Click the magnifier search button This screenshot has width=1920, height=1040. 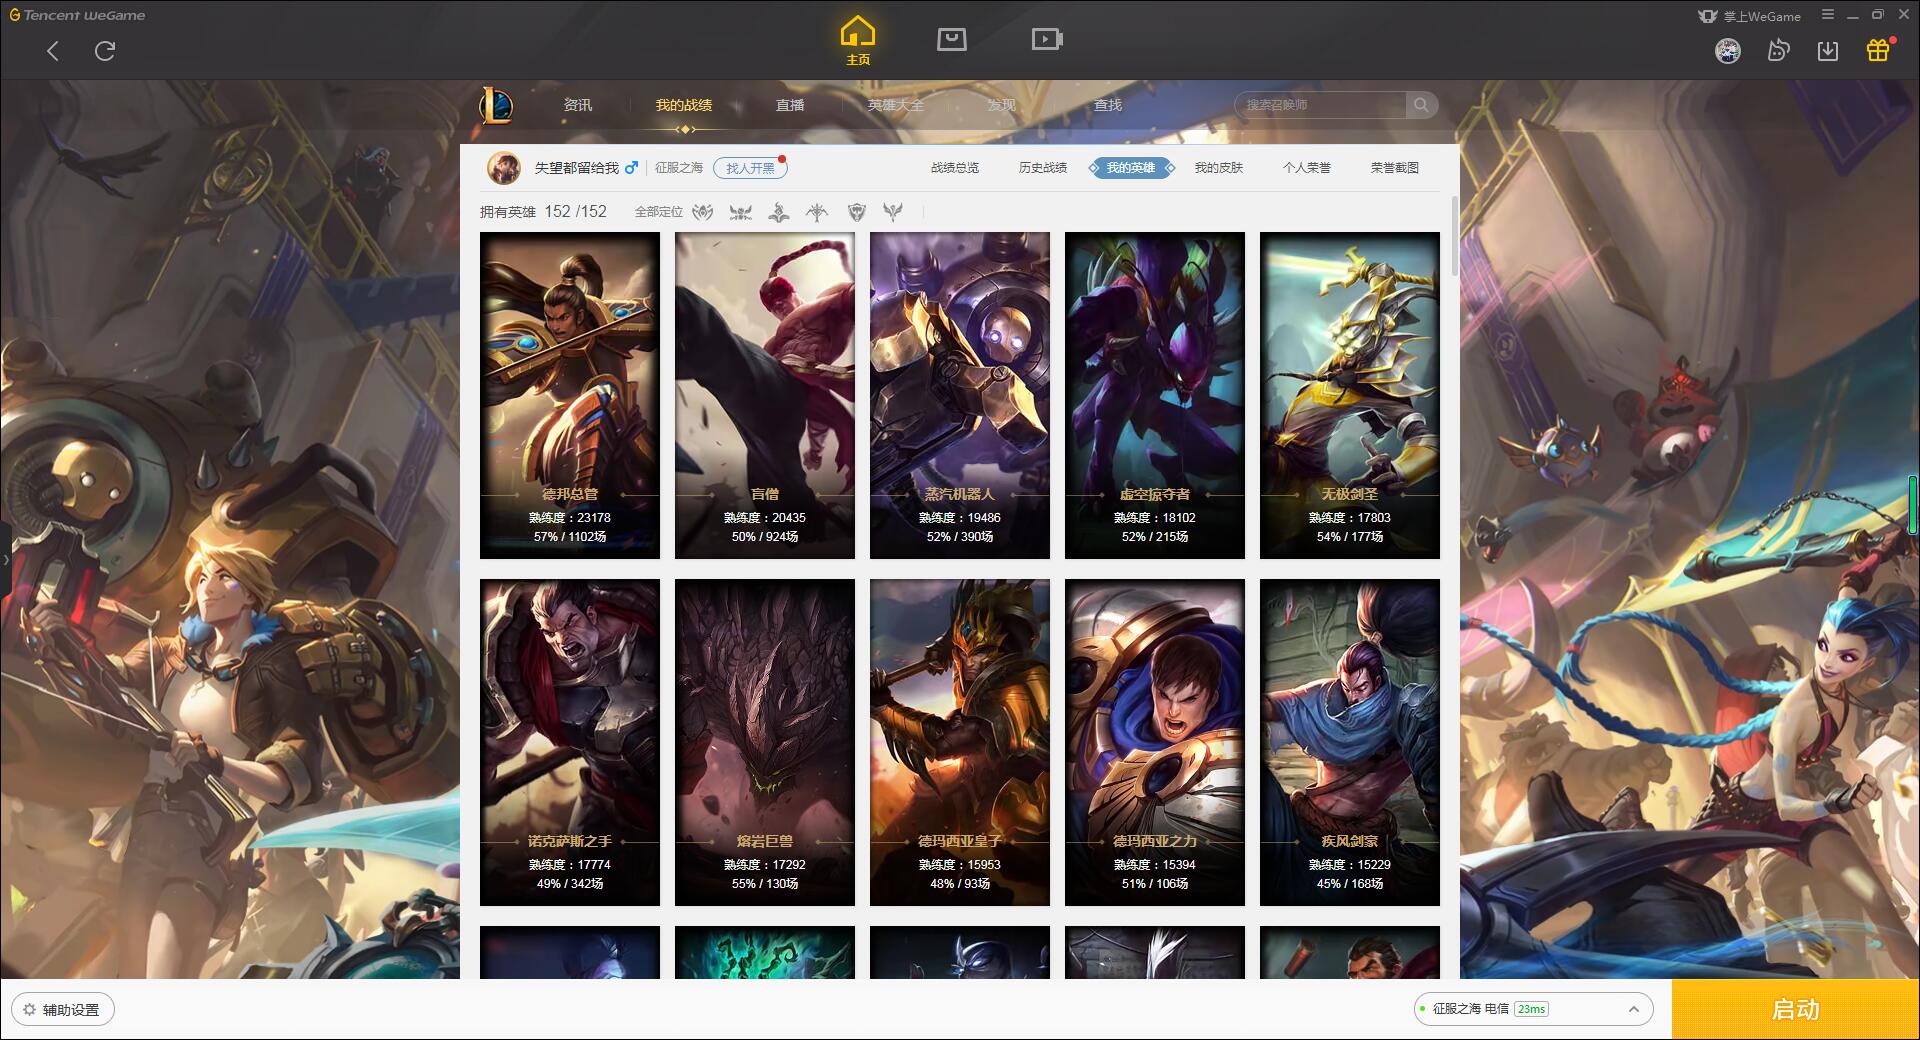(x=1421, y=105)
